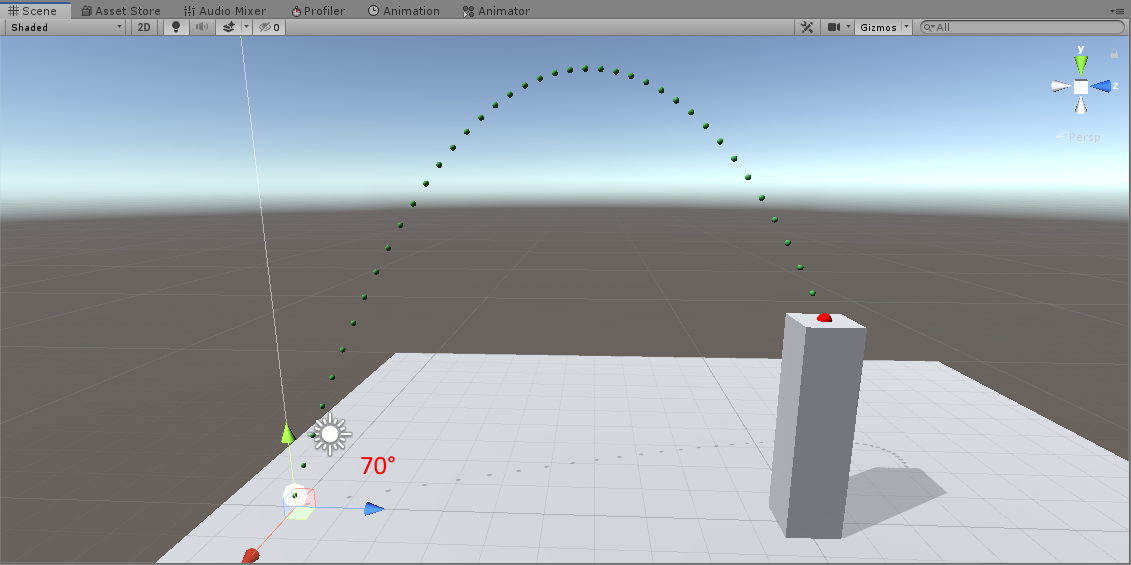Image resolution: width=1131 pixels, height=565 pixels.
Task: Click the red X move arrow handle
Action: pos(250,555)
